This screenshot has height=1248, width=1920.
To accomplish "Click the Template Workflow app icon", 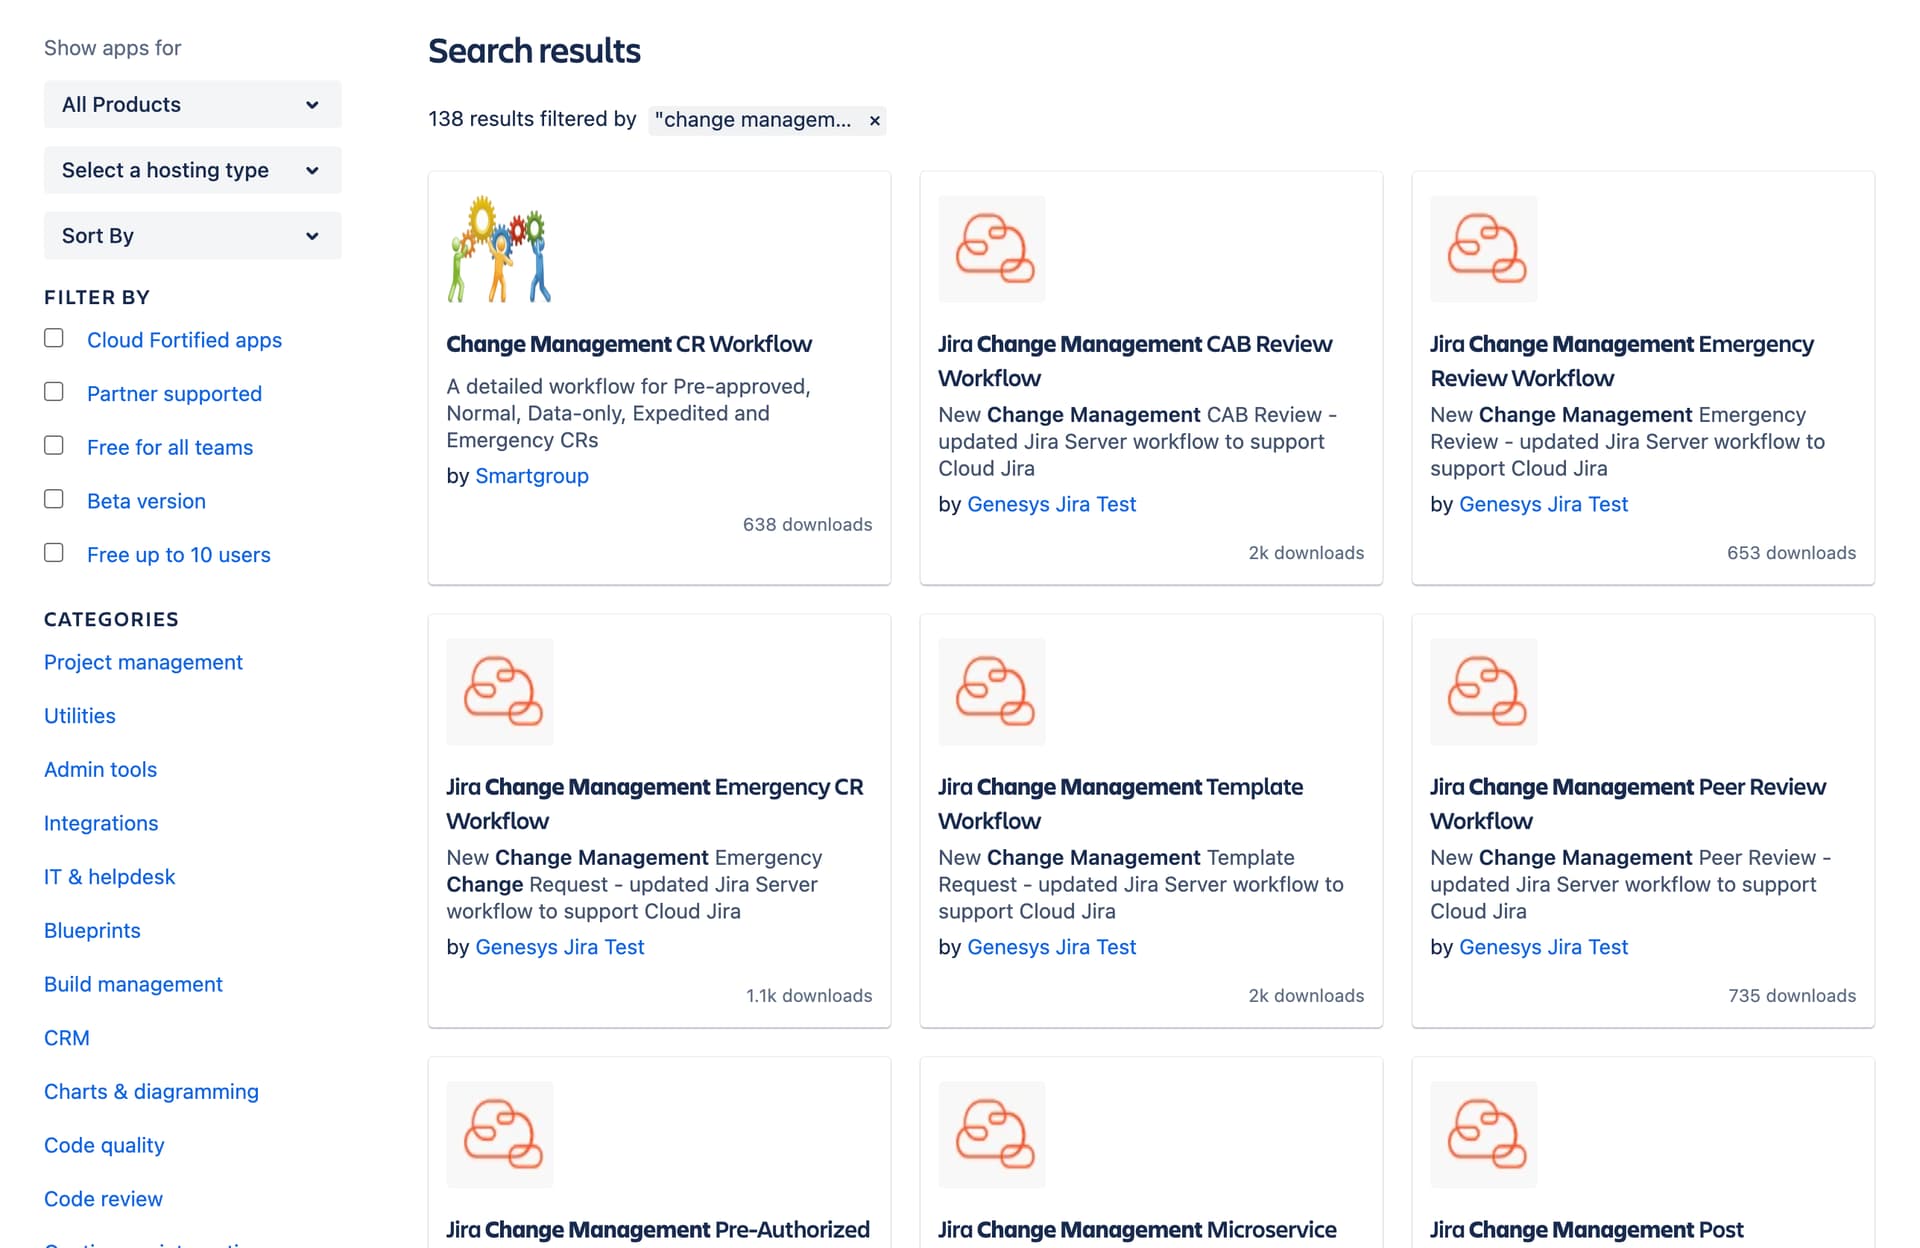I will click(991, 692).
